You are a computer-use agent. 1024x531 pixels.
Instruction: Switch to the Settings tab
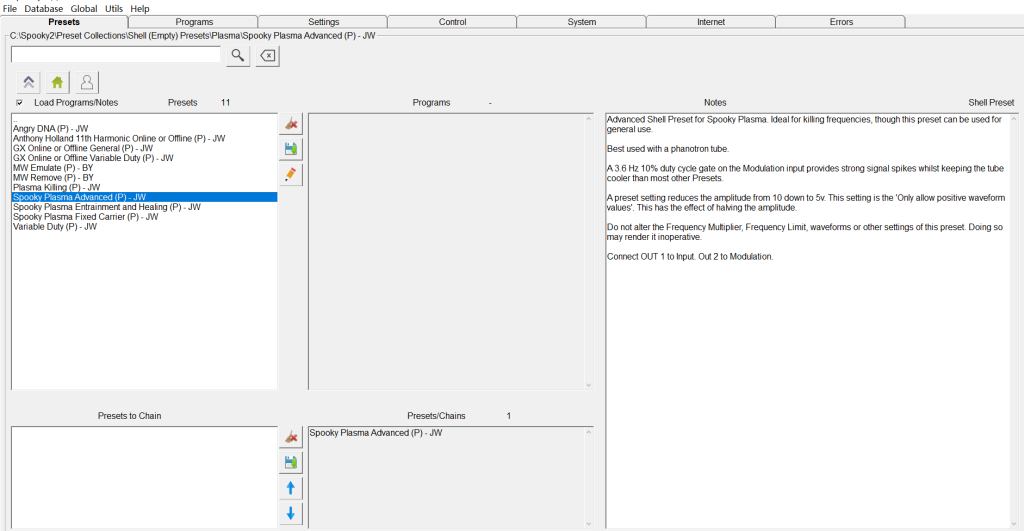tap(323, 22)
